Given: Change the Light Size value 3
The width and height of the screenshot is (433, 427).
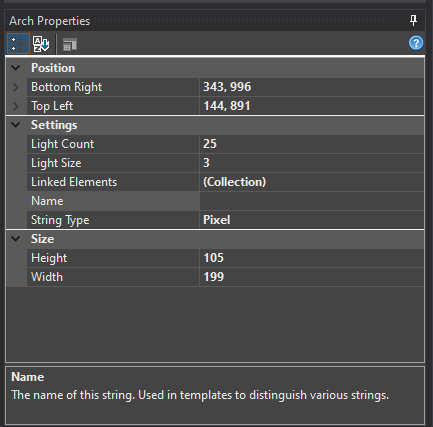Looking at the screenshot, I should pos(312,163).
